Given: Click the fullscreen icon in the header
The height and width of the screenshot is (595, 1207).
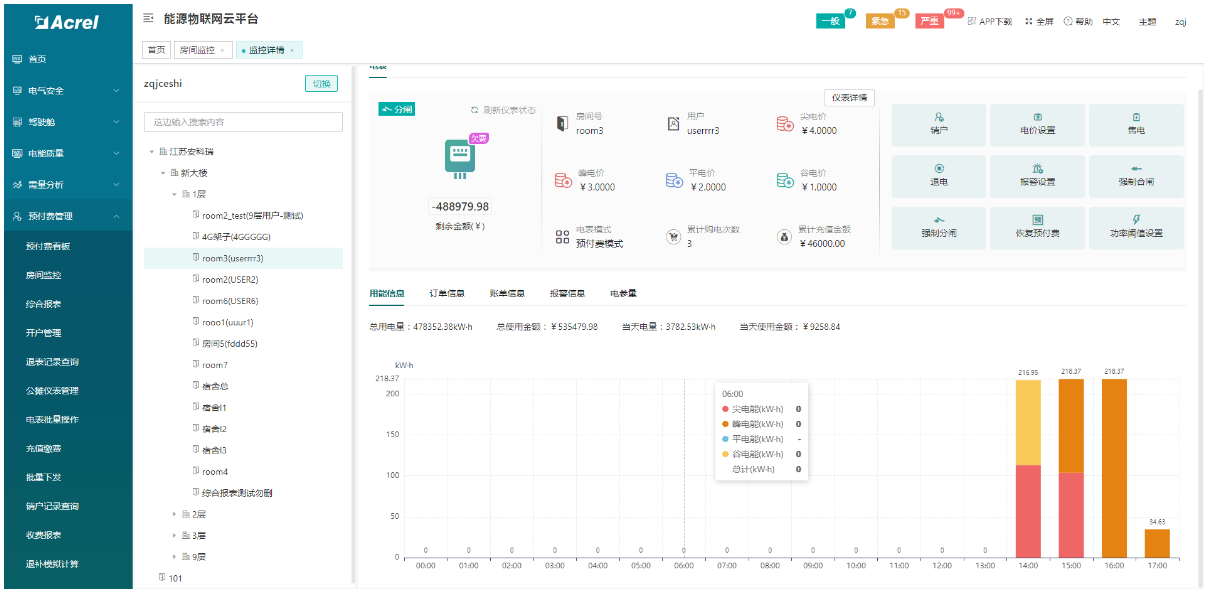Looking at the screenshot, I should pyautogui.click(x=1029, y=21).
